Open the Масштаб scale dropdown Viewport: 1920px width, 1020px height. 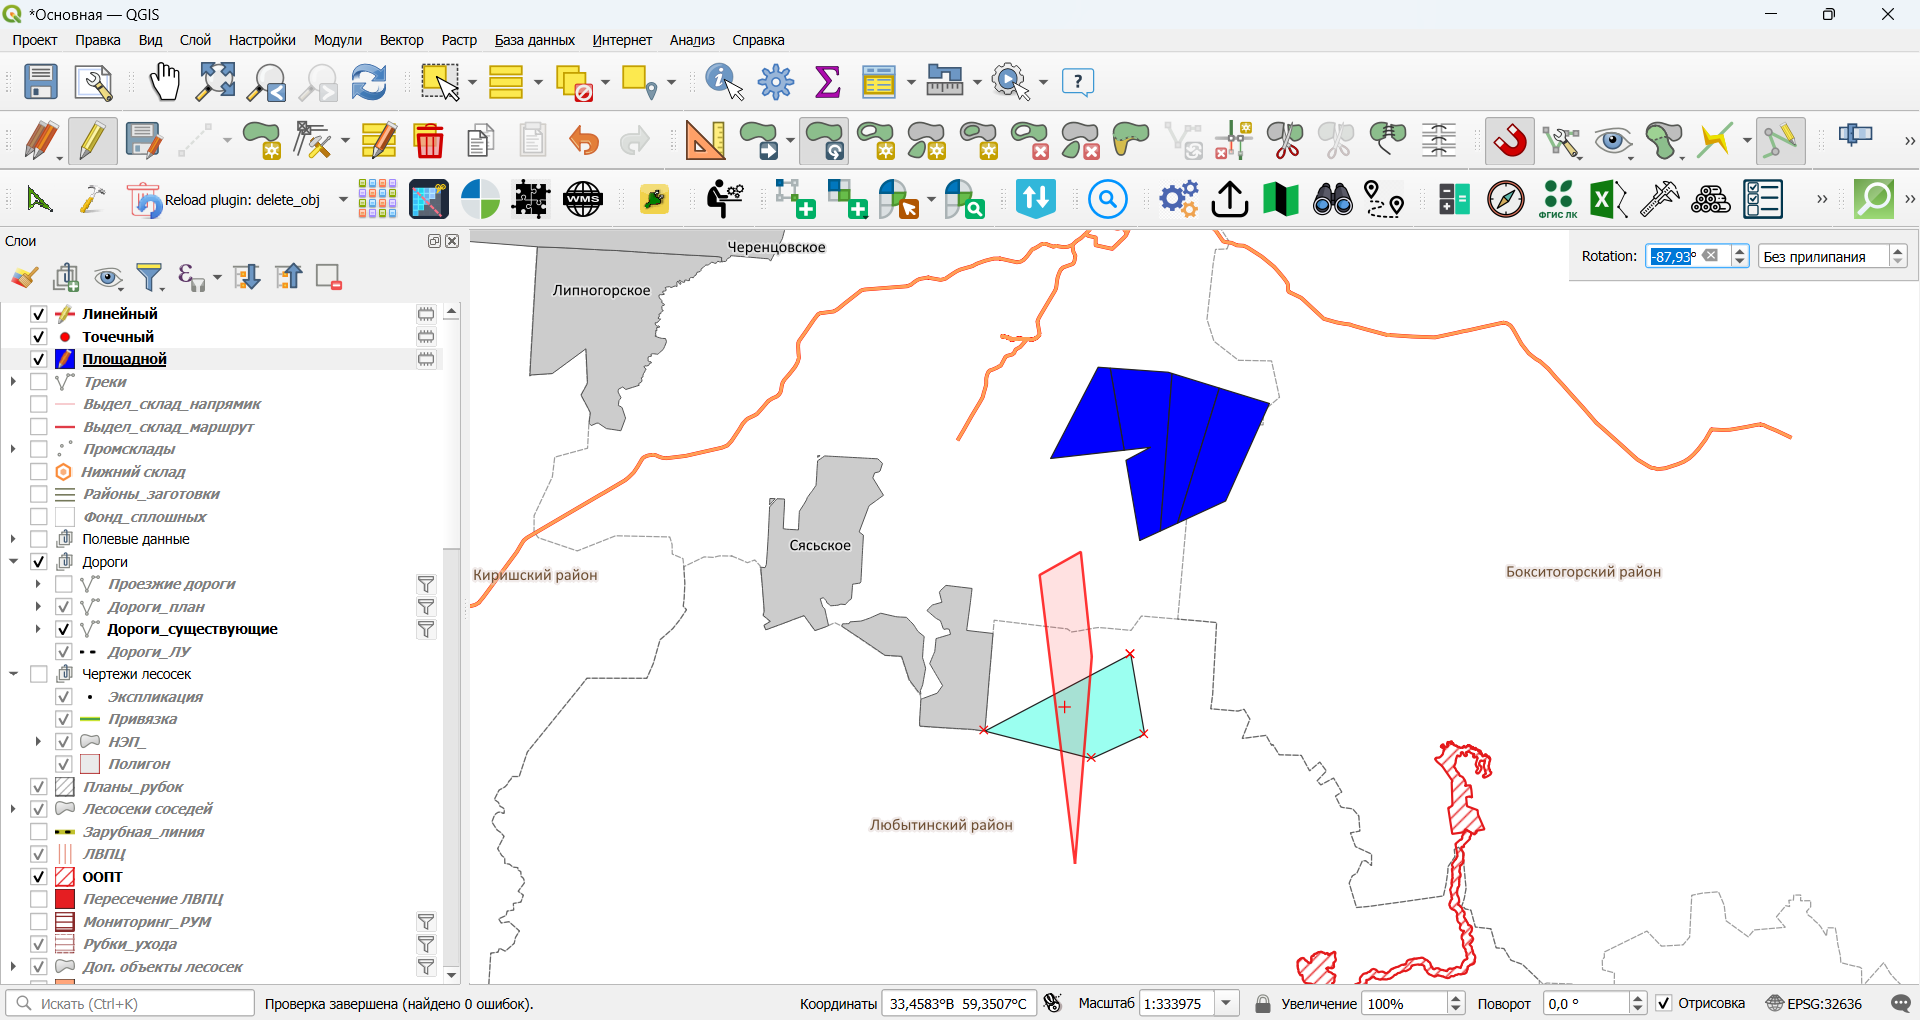point(1228,1003)
